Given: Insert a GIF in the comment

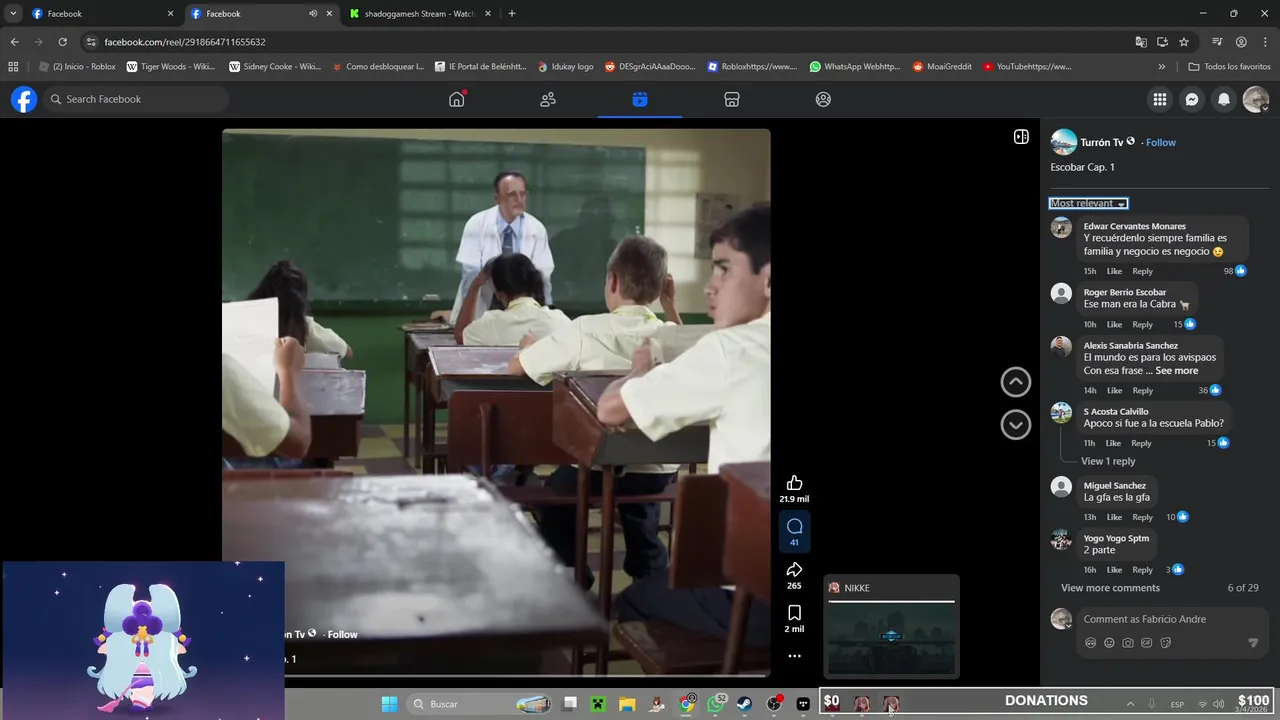Looking at the screenshot, I should point(1147,643).
